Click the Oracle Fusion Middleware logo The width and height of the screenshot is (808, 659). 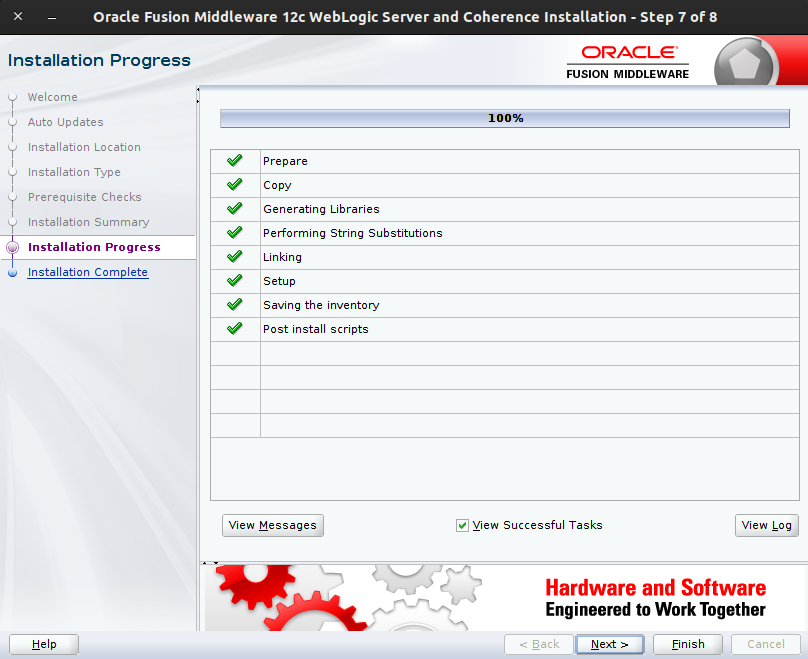tap(627, 61)
